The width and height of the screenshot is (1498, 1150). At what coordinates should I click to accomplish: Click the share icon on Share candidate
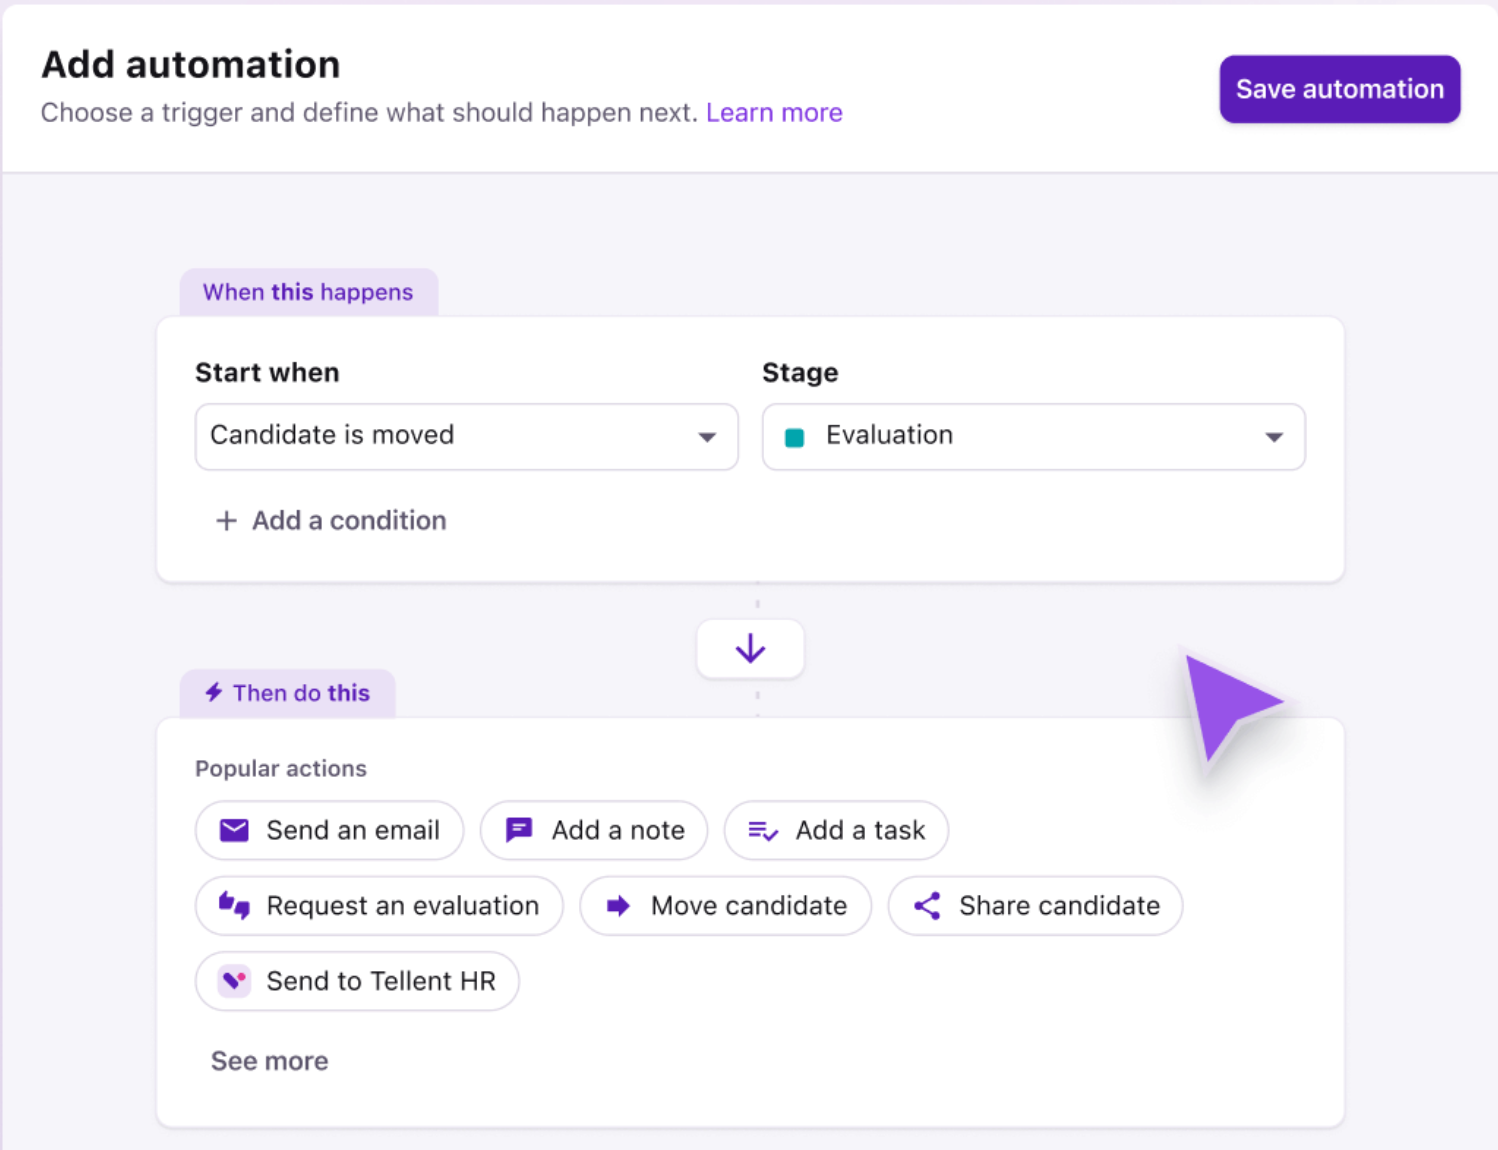tap(927, 906)
